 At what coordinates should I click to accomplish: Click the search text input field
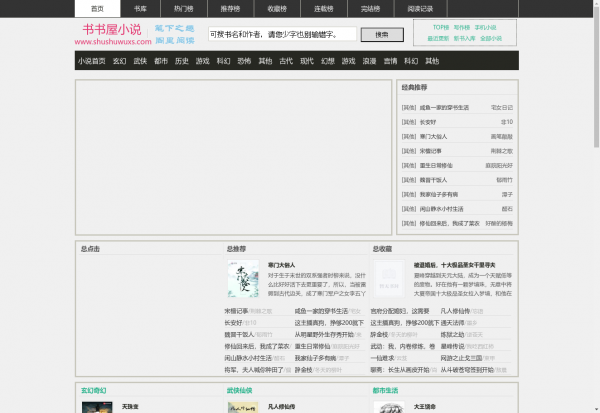coord(282,34)
